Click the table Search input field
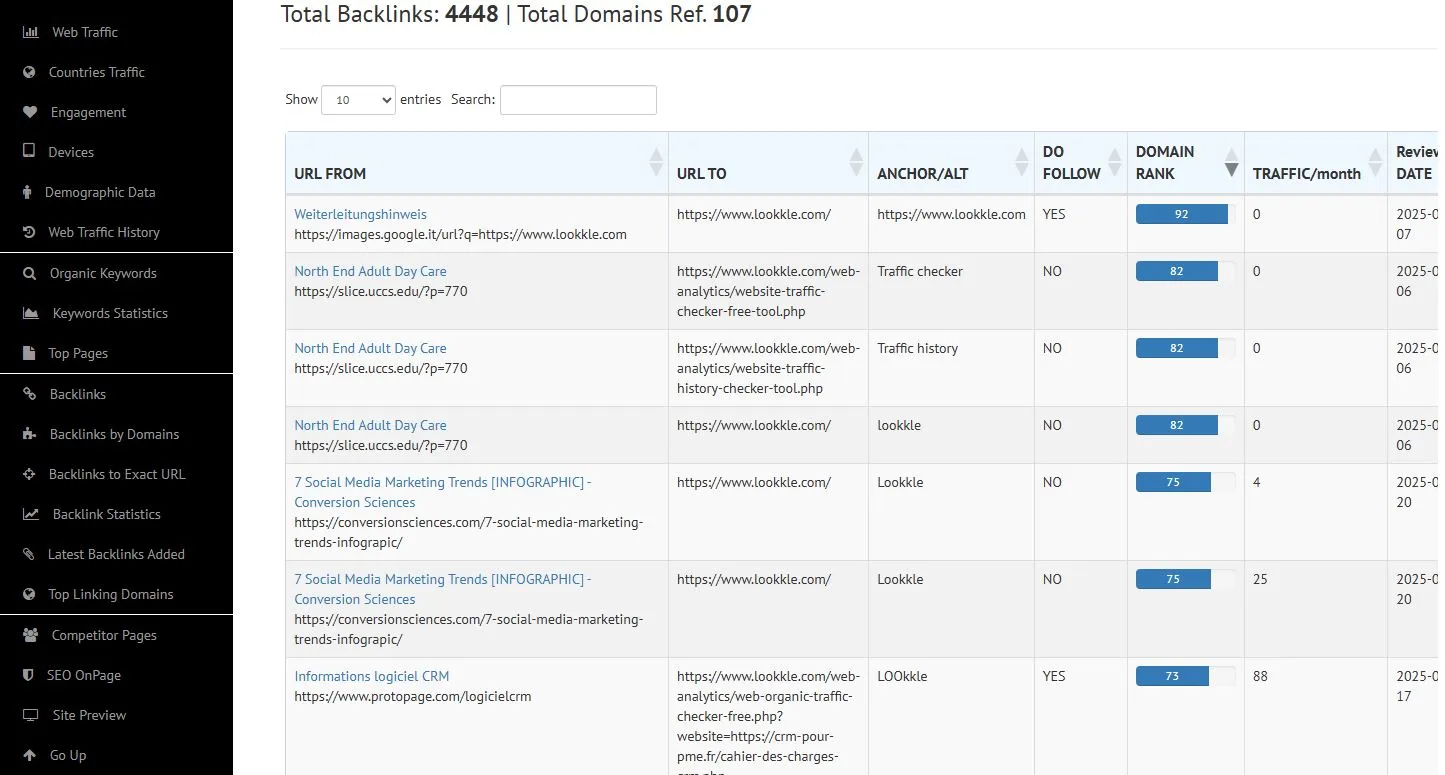The width and height of the screenshot is (1445, 775). pos(578,100)
